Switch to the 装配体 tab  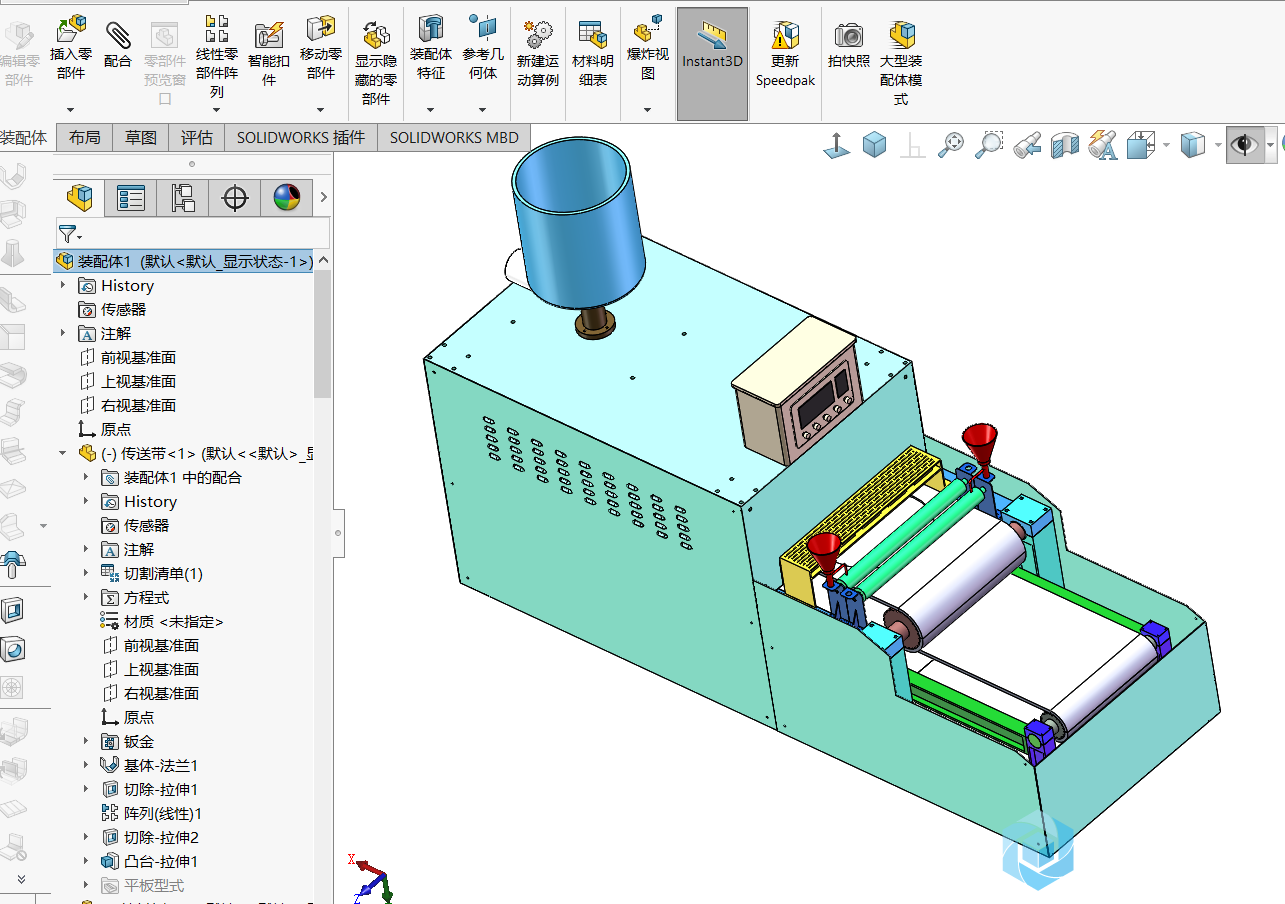(26, 138)
